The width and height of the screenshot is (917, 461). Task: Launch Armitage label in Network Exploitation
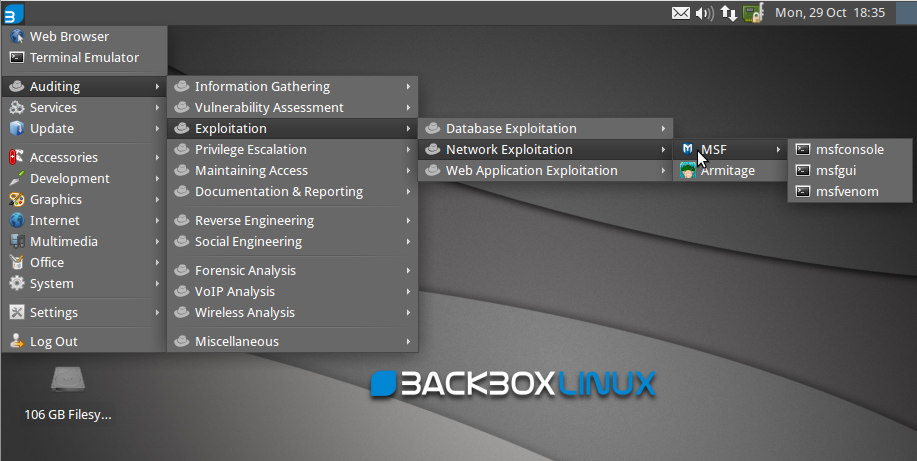(728, 171)
